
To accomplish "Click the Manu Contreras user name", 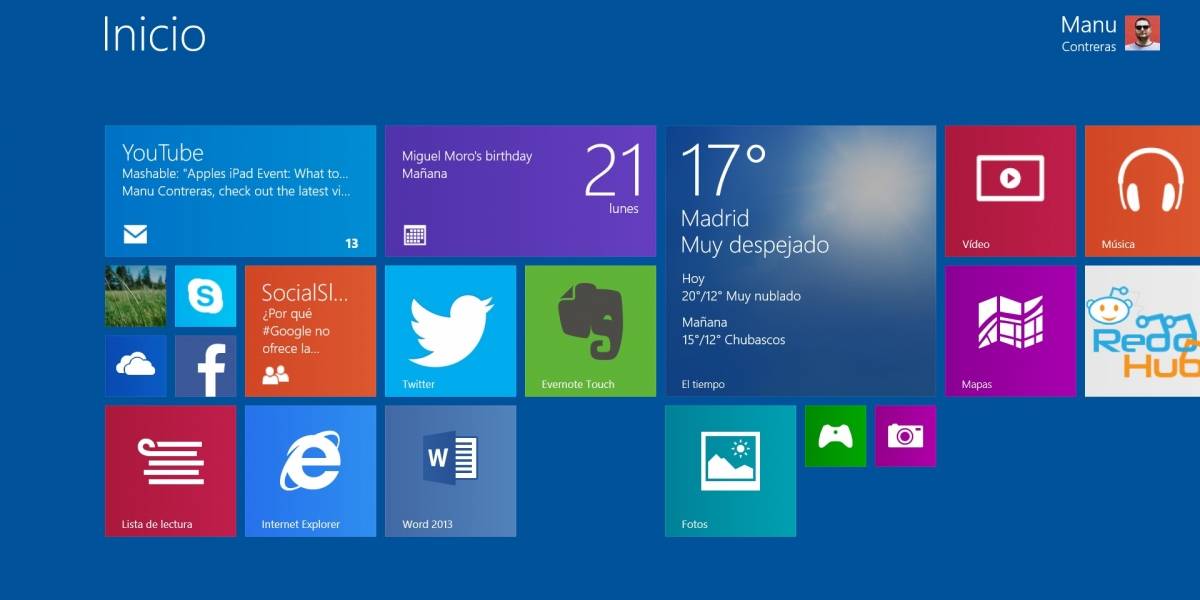I will (1088, 33).
